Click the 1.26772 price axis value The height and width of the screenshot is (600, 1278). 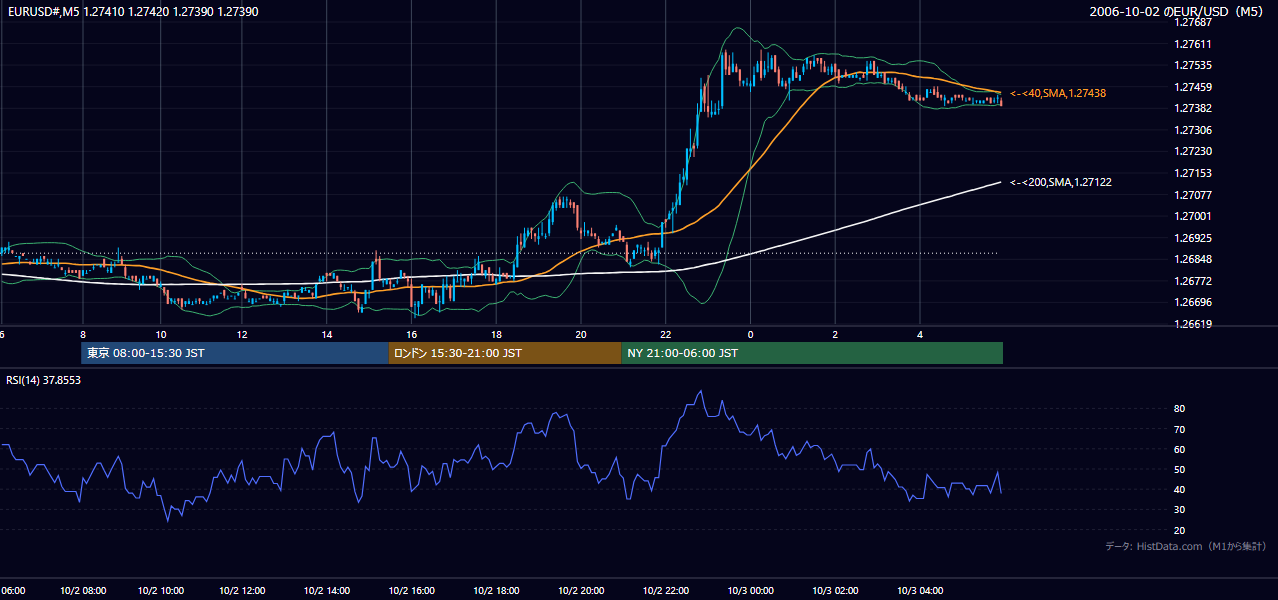[1192, 281]
